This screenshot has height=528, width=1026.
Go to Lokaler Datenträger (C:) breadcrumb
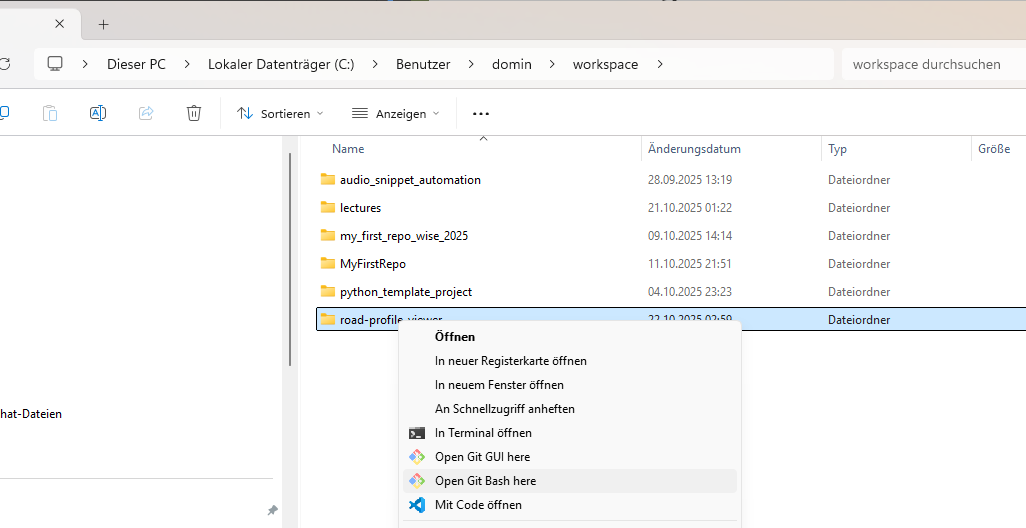pyautogui.click(x=281, y=64)
